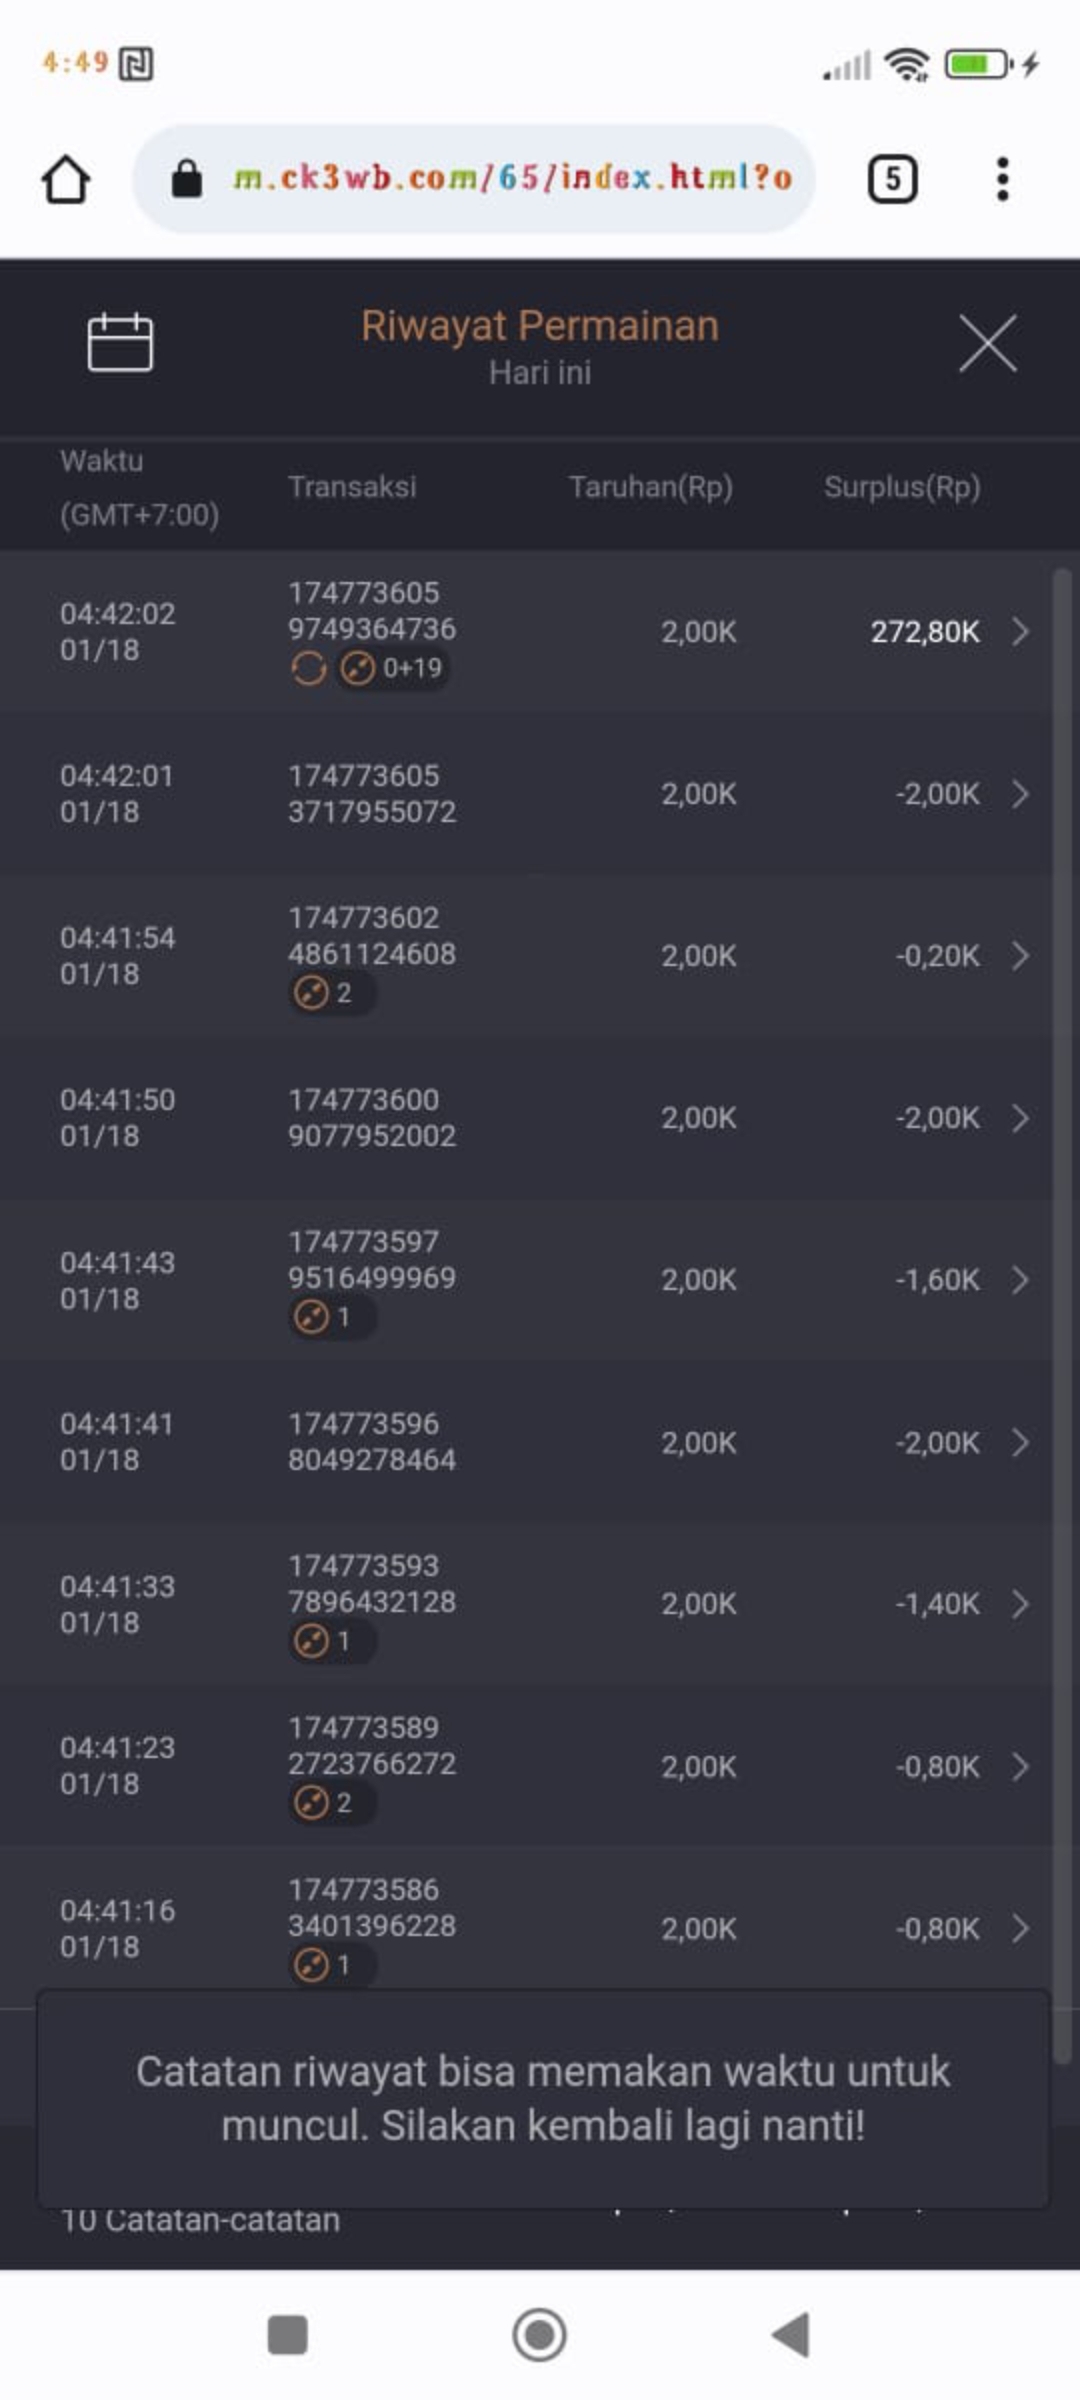Open the browser tab switcher showing 5
The image size is (1080, 2400).
(892, 180)
